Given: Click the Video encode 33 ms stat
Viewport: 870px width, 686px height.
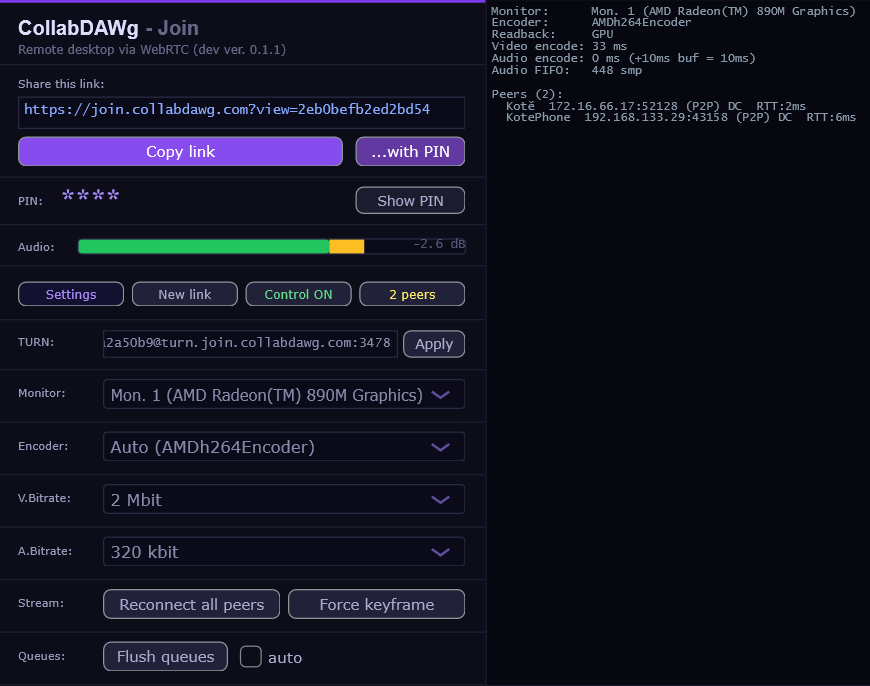Looking at the screenshot, I should pos(559,46).
